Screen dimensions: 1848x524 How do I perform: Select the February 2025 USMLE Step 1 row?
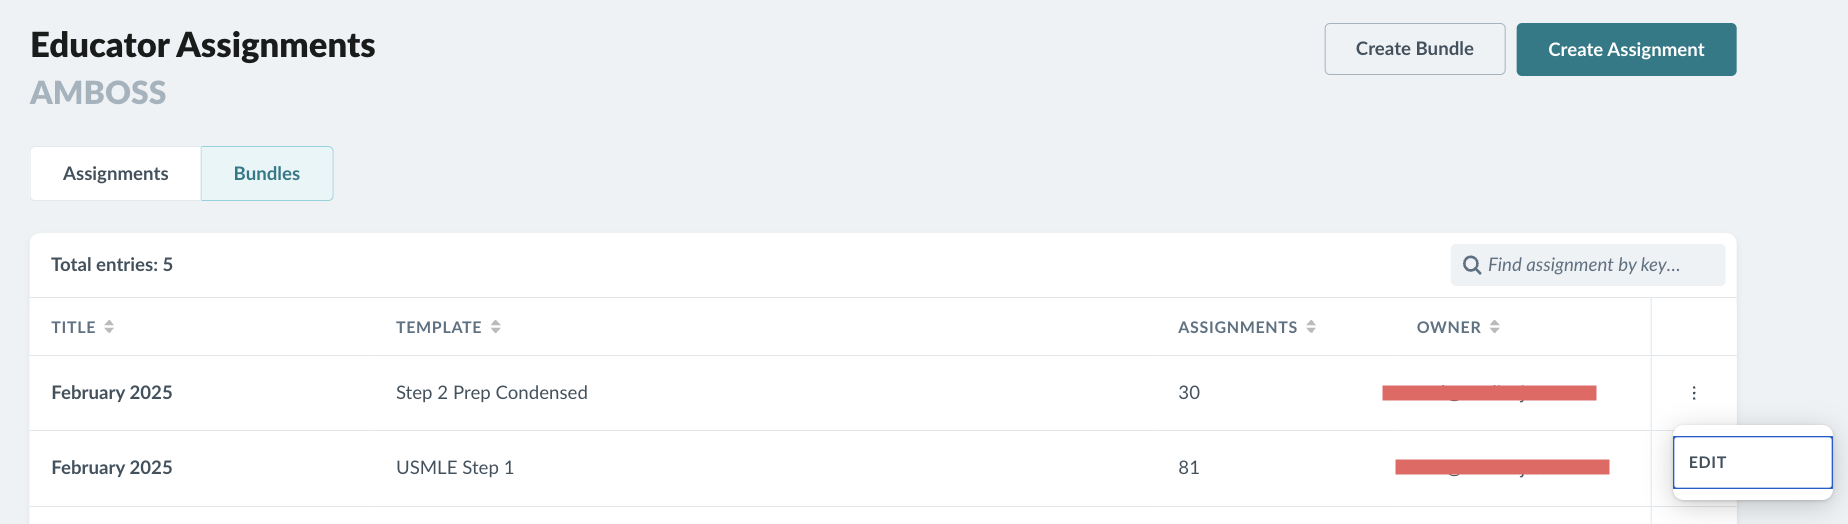(x=840, y=468)
